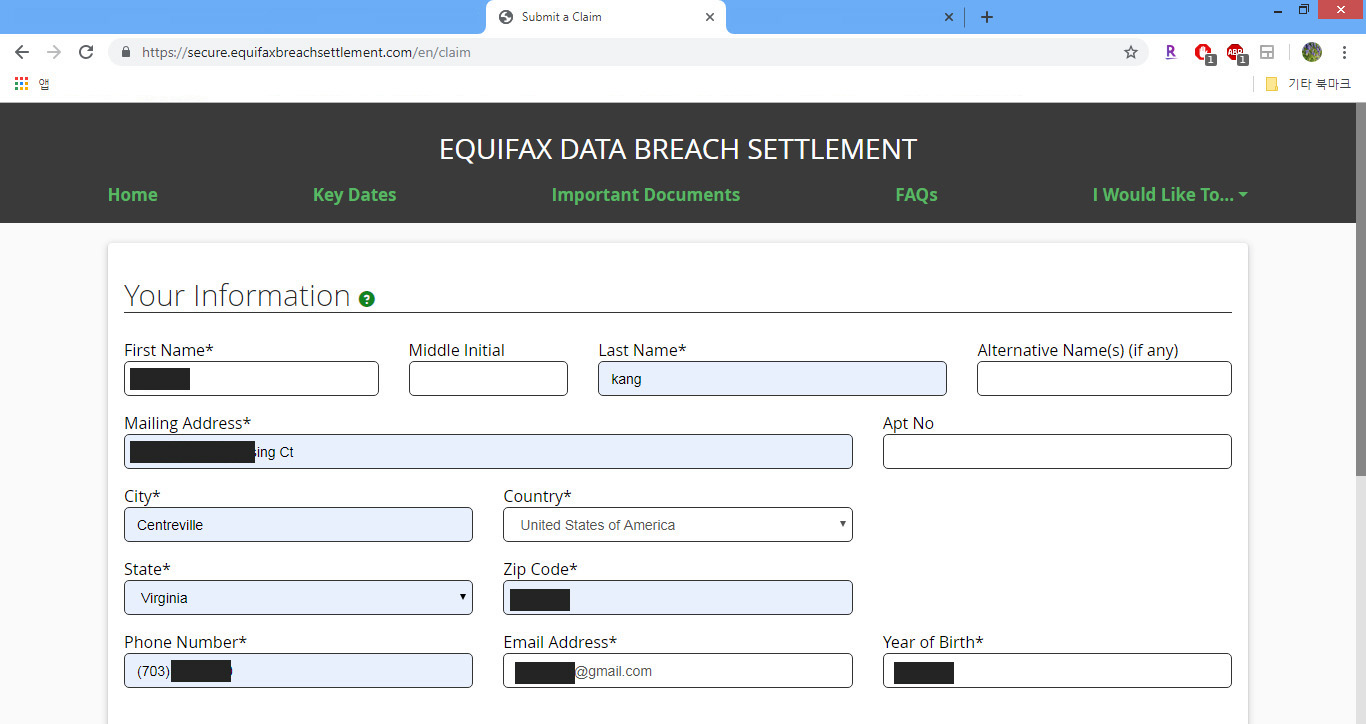1366x724 pixels.
Task: Focus the Alternative Name(s) field
Action: pyautogui.click(x=1104, y=378)
